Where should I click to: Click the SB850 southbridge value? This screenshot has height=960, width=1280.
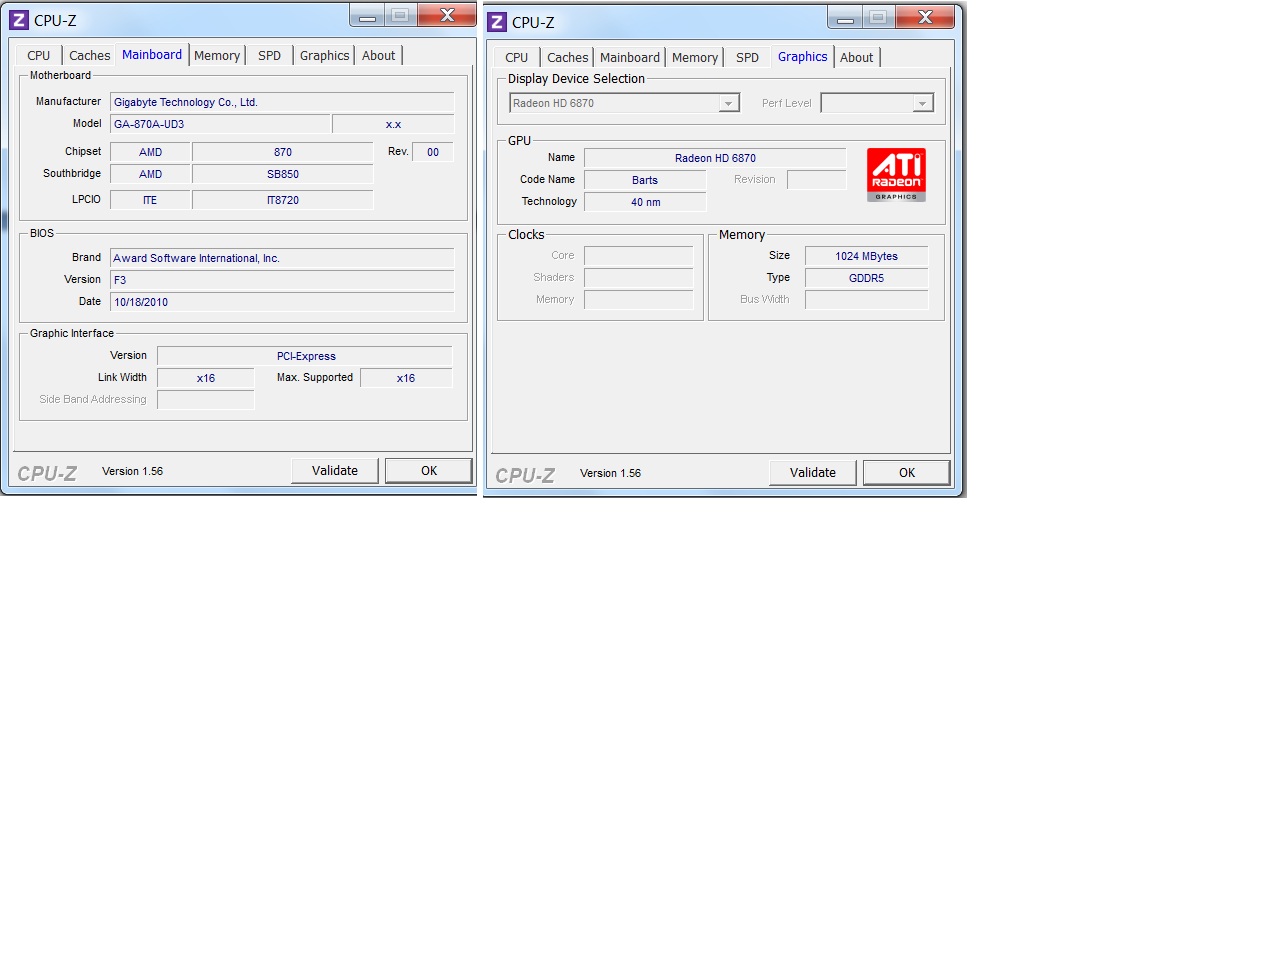pos(283,174)
